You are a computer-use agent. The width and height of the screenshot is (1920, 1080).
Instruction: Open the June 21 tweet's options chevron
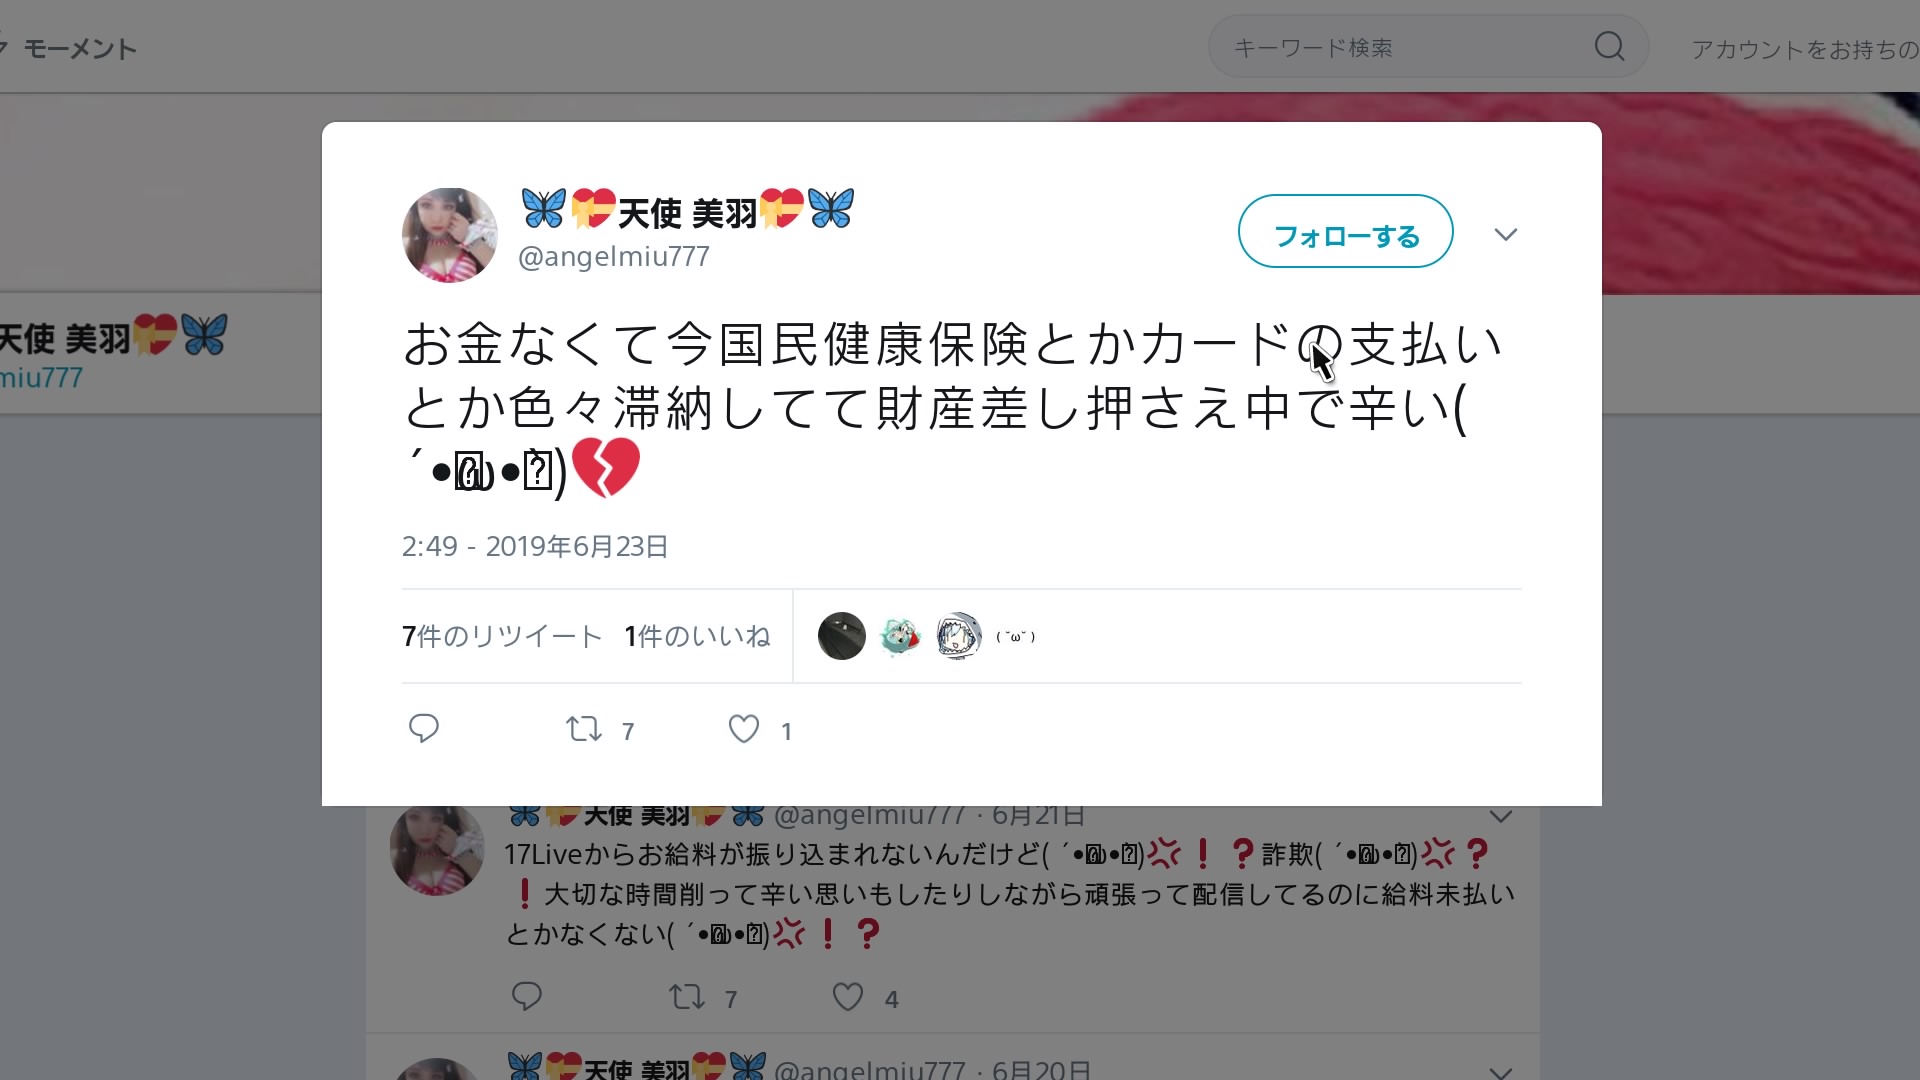pyautogui.click(x=1500, y=817)
